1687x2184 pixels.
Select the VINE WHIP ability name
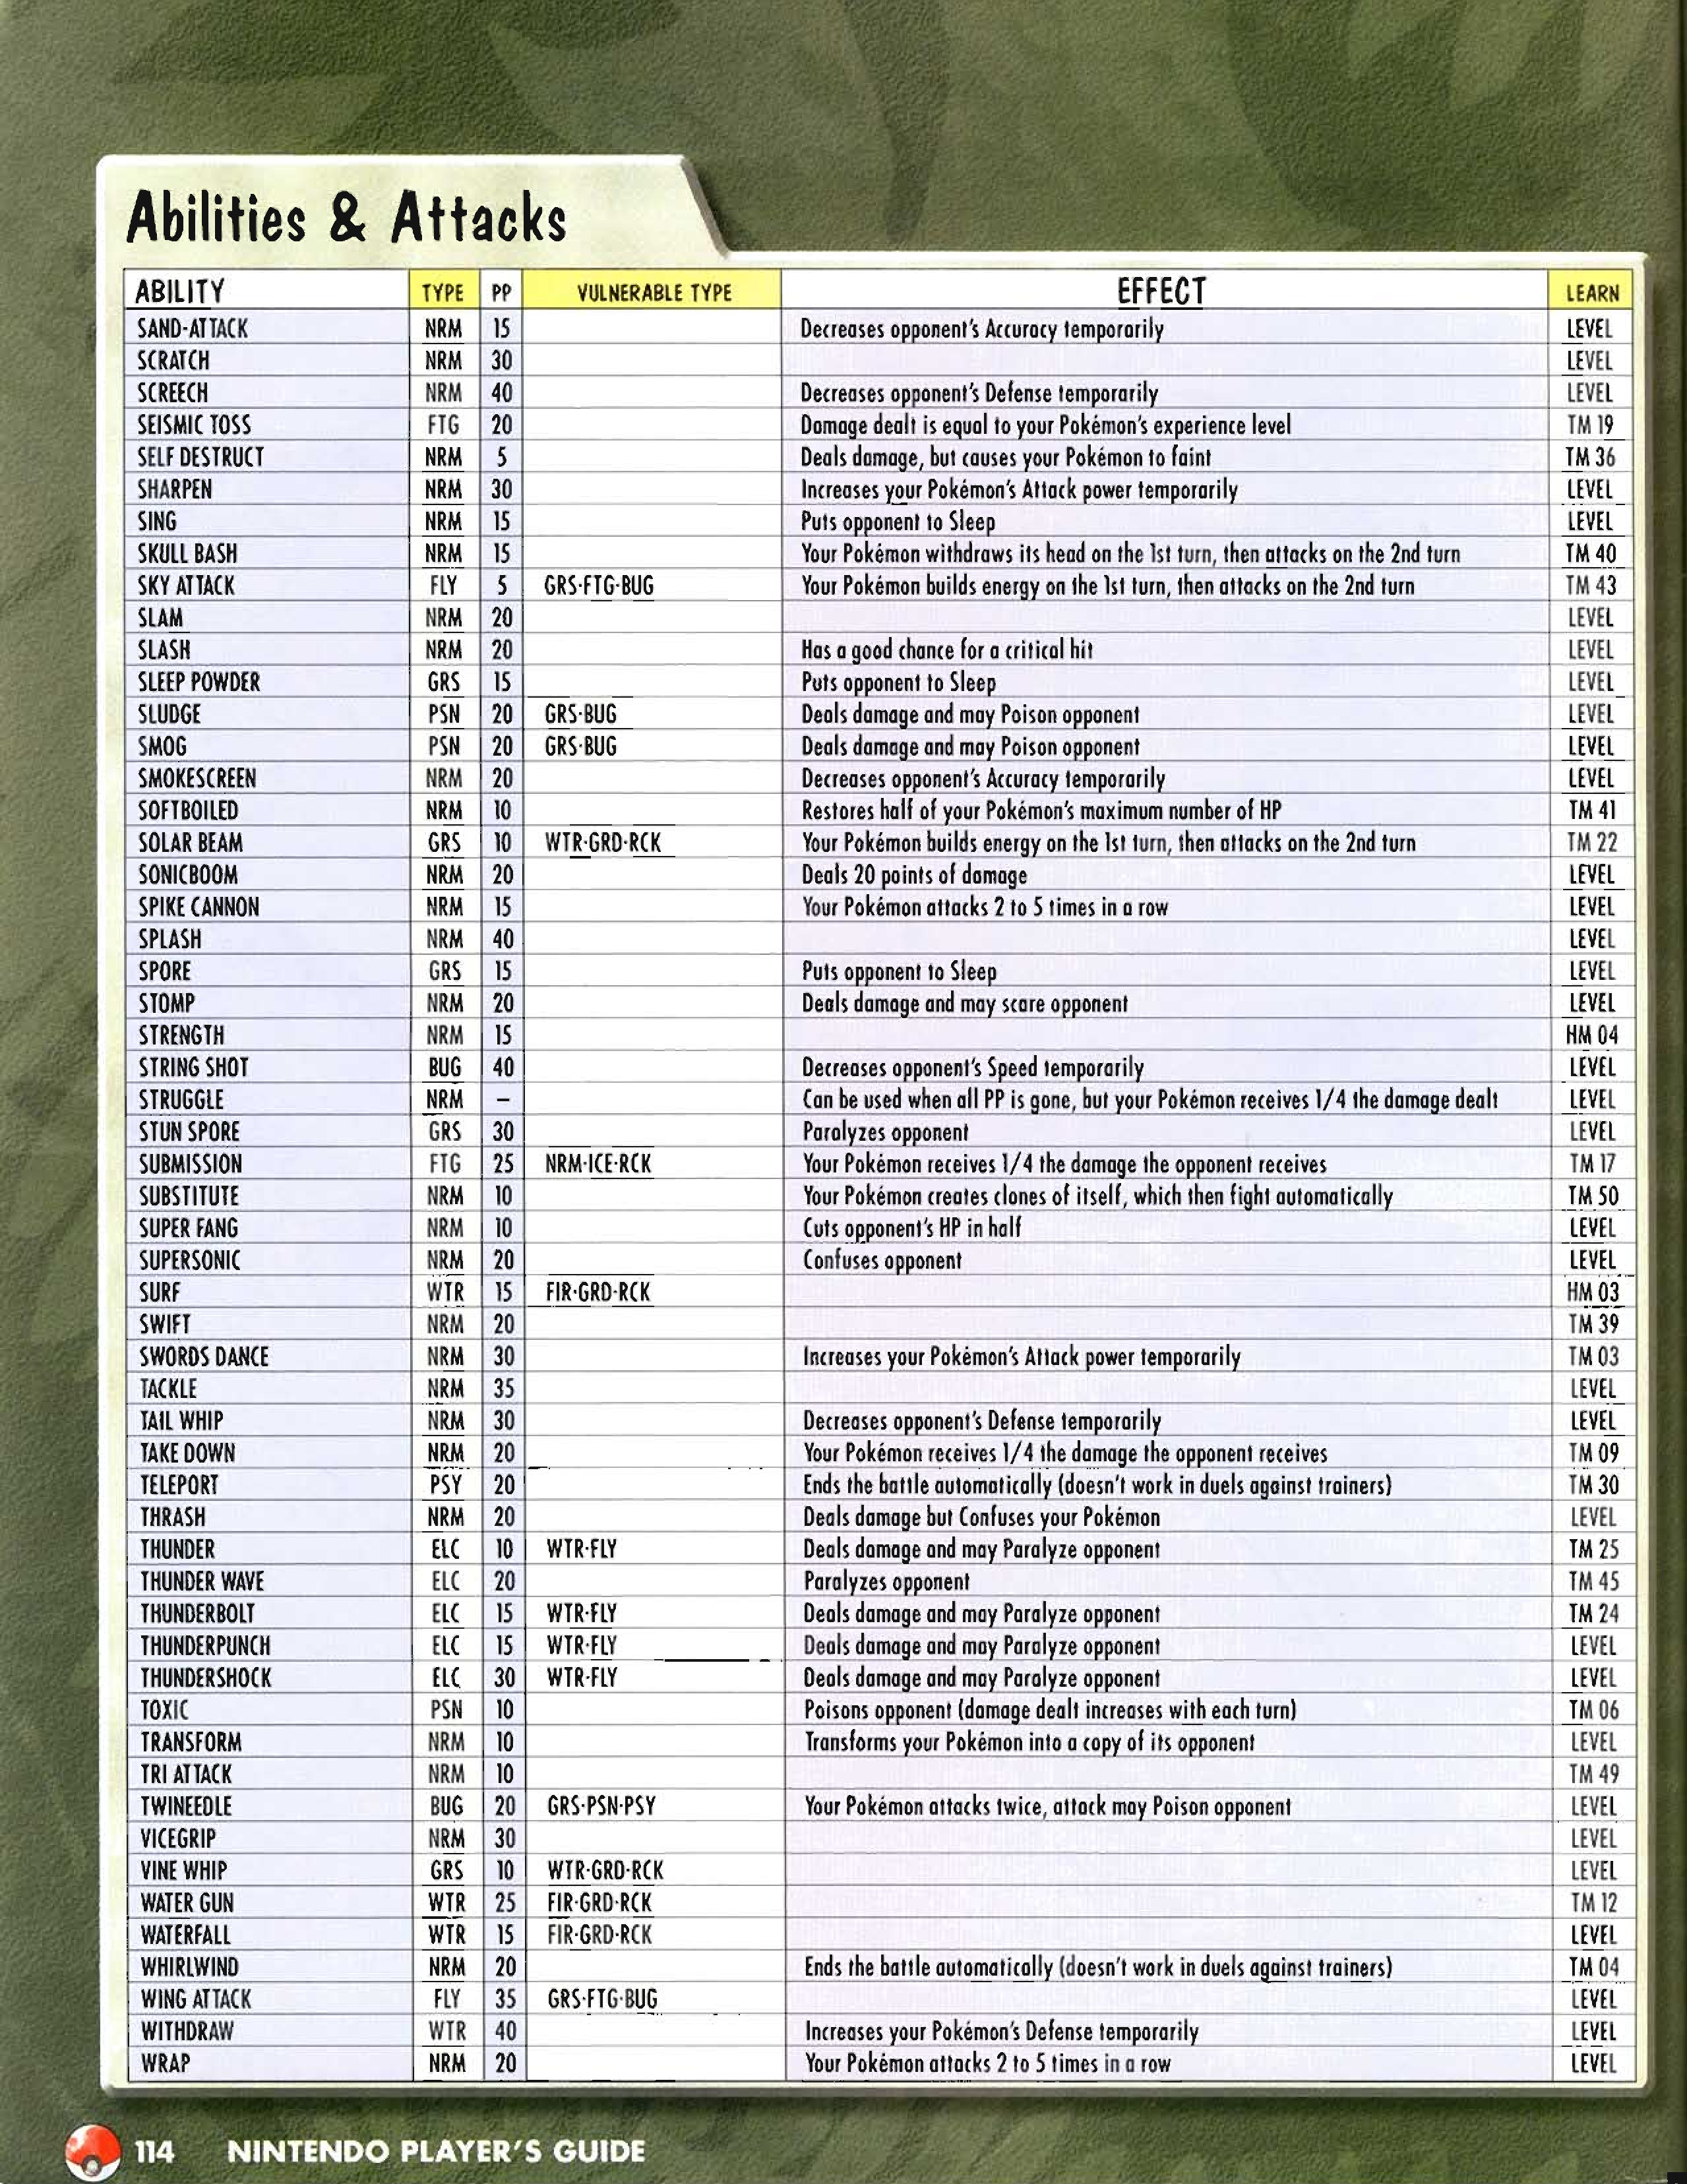point(184,1870)
